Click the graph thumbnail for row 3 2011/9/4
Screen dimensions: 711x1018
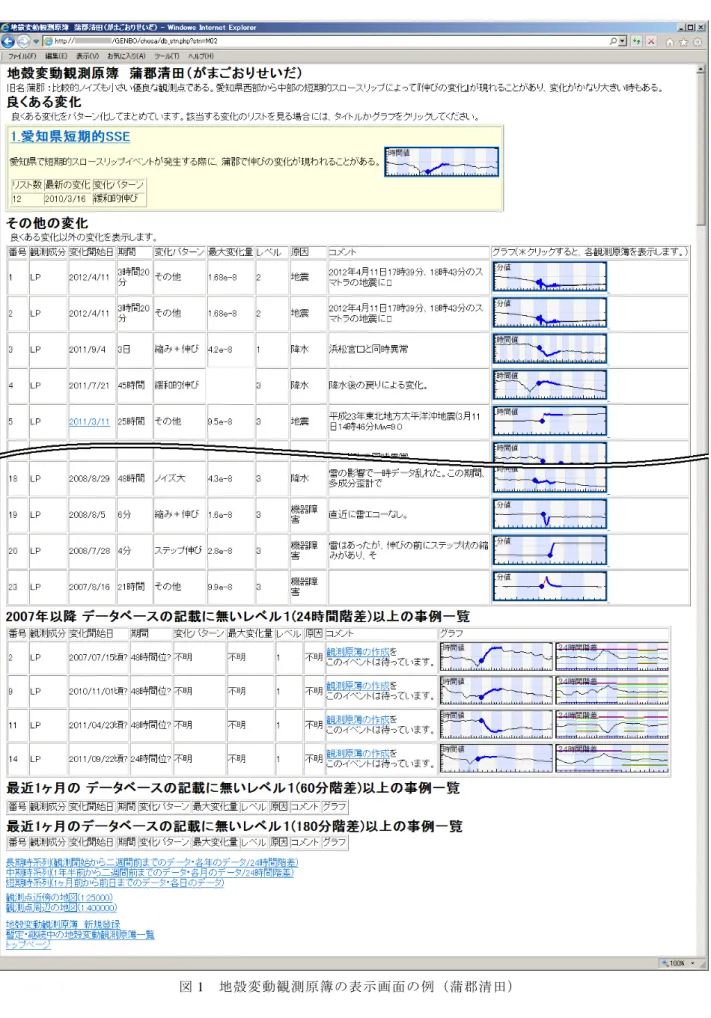549,349
